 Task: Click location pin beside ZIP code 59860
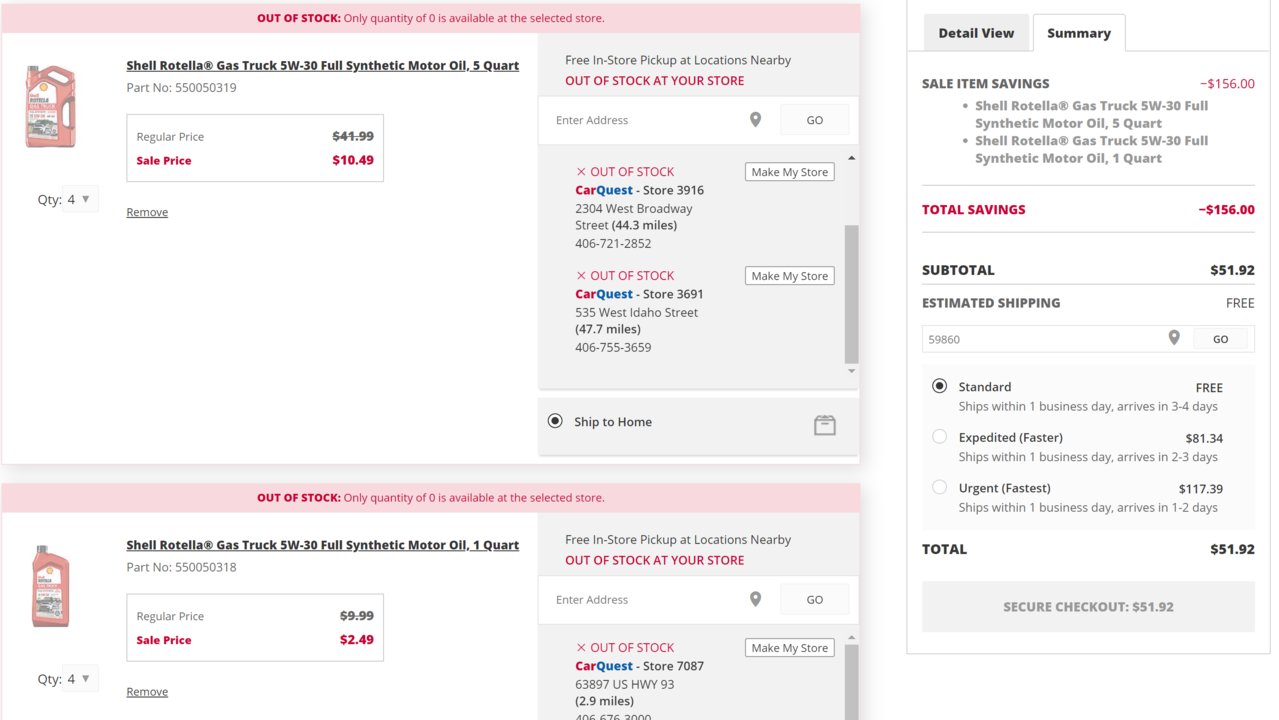click(x=1174, y=338)
